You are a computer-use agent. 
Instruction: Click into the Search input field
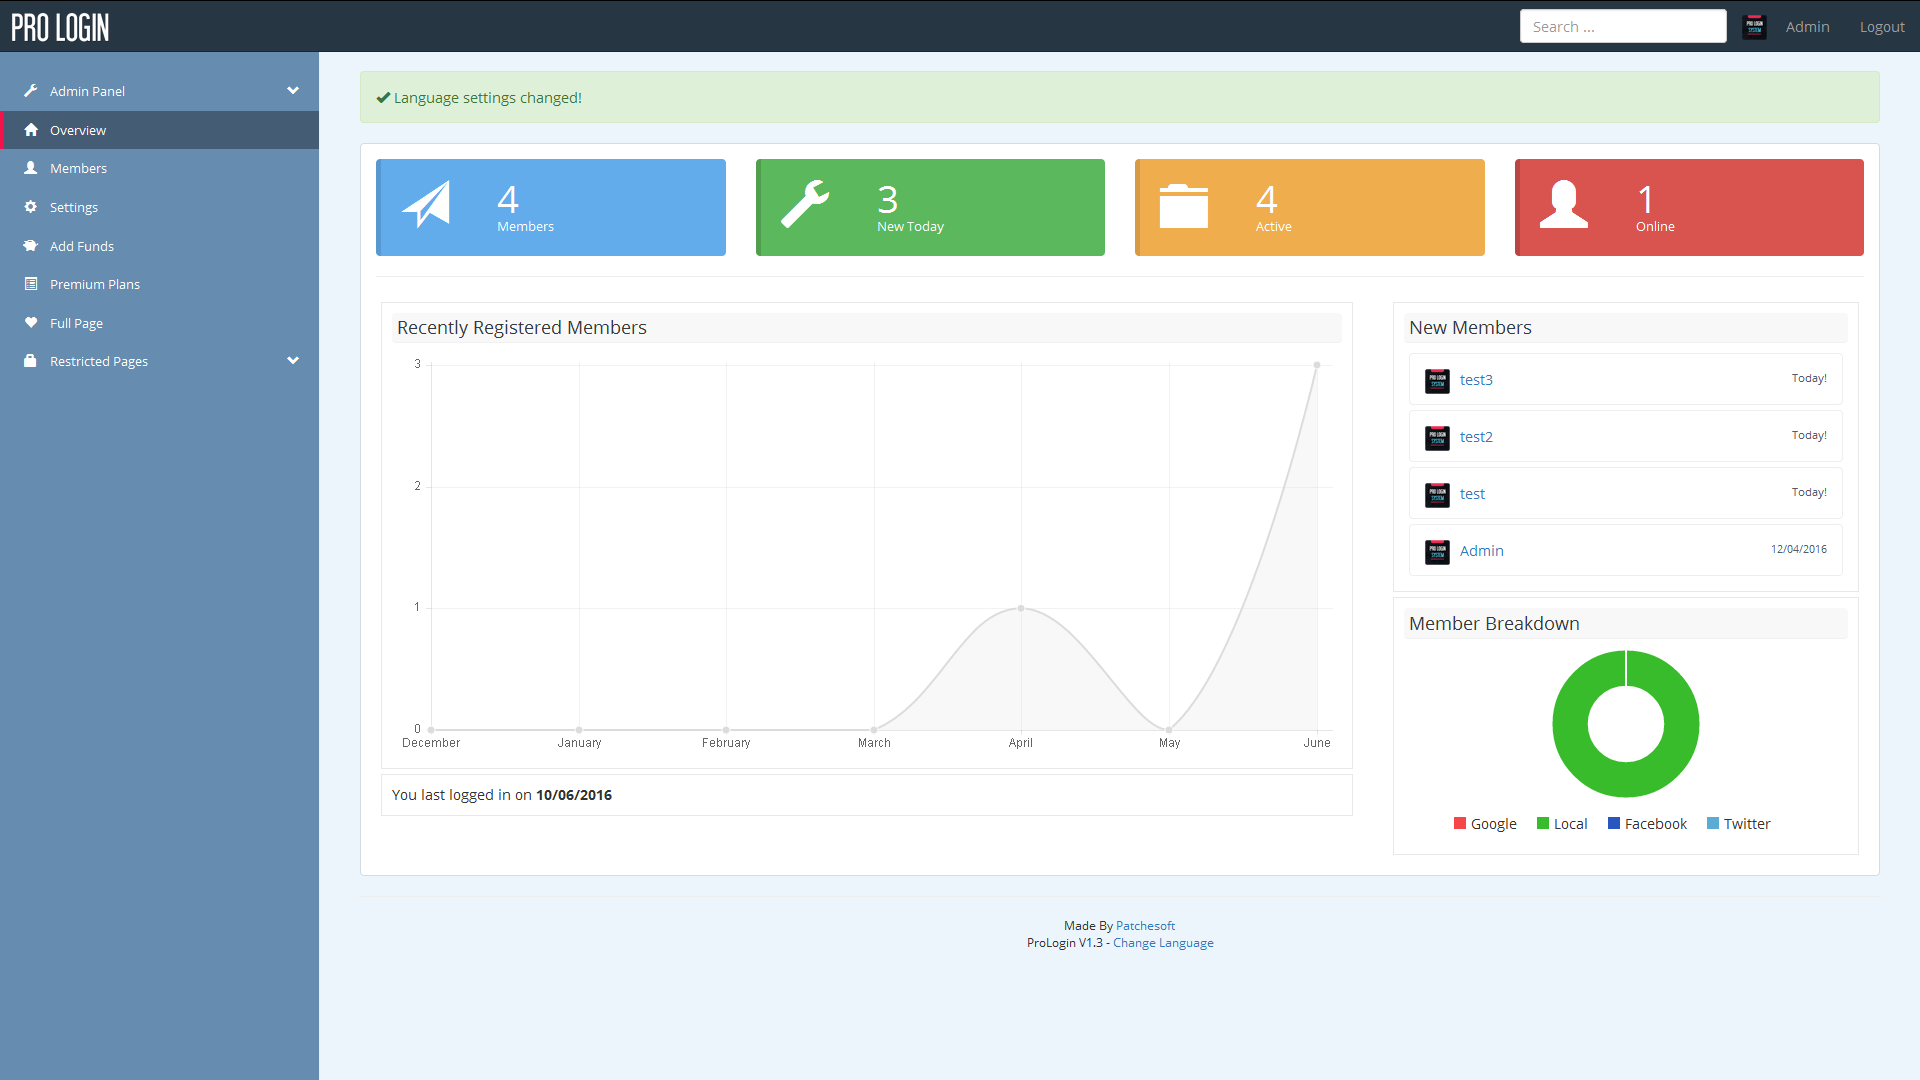coord(1622,27)
